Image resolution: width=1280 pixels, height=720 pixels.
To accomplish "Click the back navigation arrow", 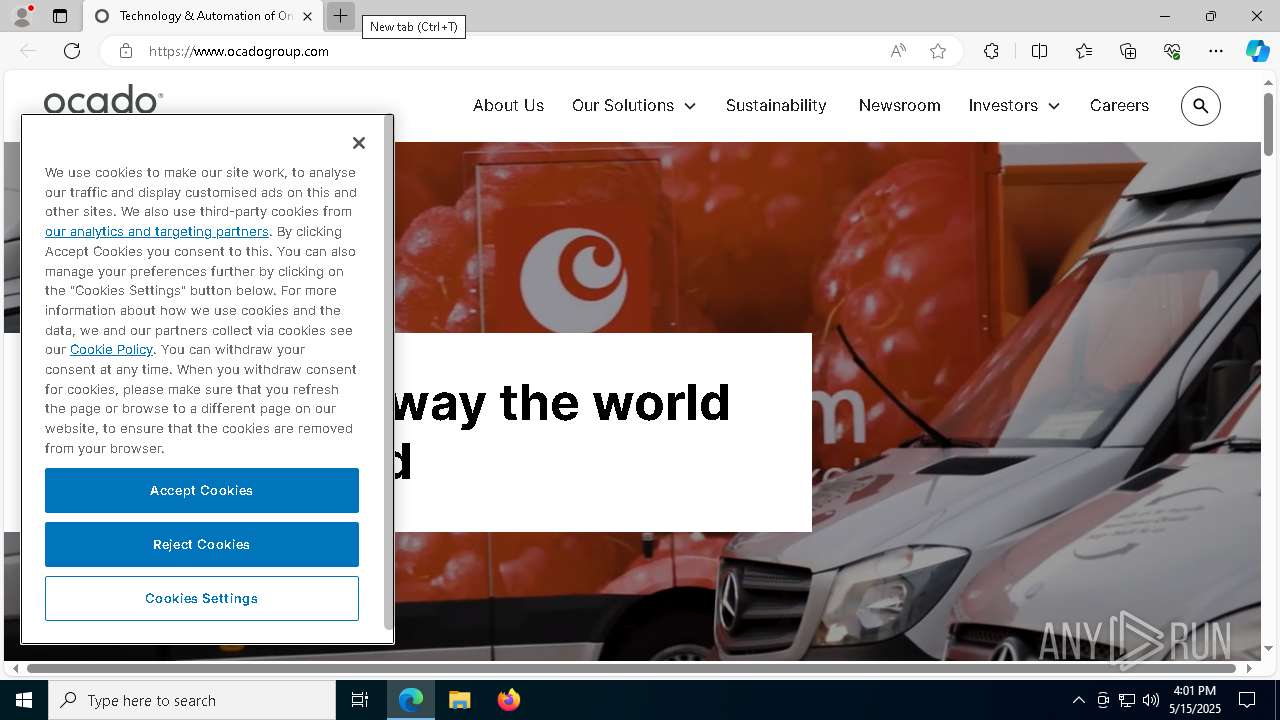I will (x=28, y=51).
